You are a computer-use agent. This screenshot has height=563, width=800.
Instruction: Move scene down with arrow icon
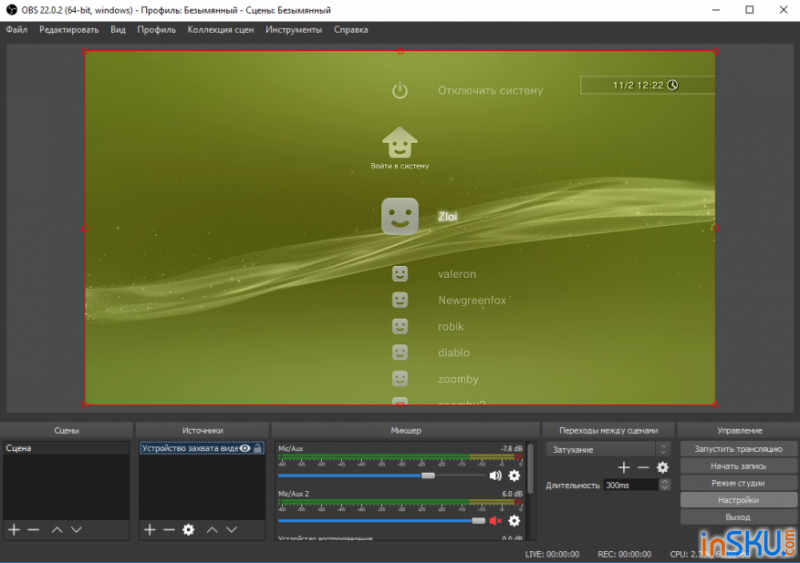pos(77,530)
